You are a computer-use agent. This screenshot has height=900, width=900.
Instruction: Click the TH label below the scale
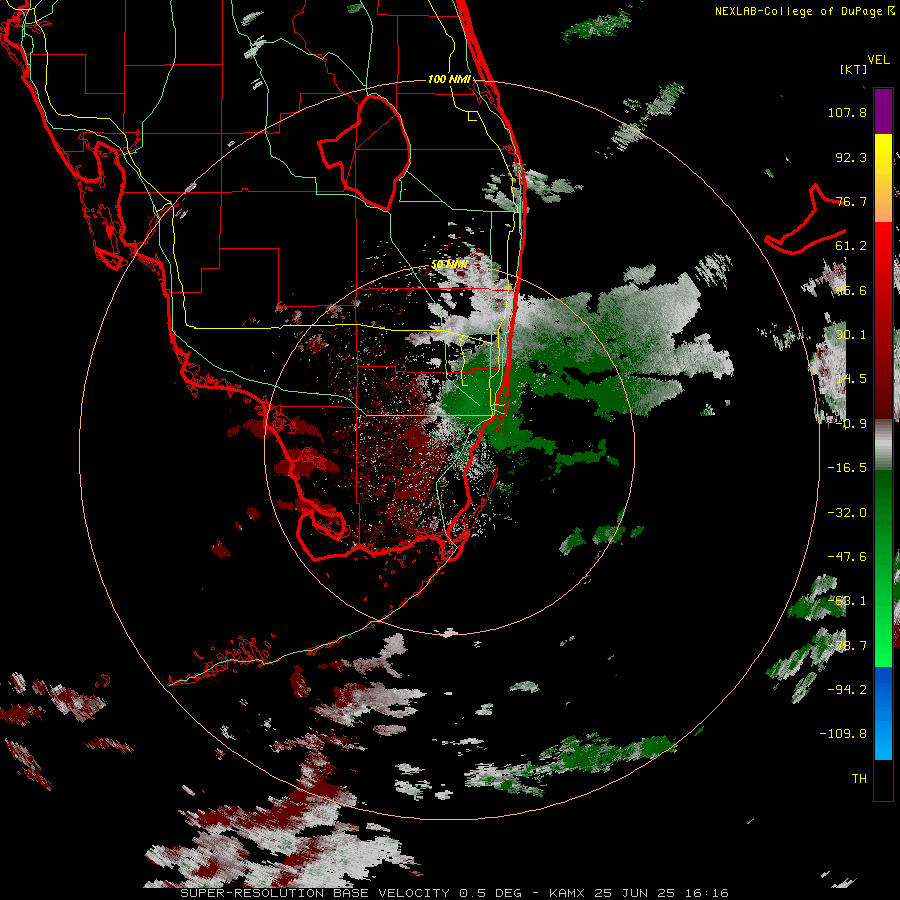859,779
